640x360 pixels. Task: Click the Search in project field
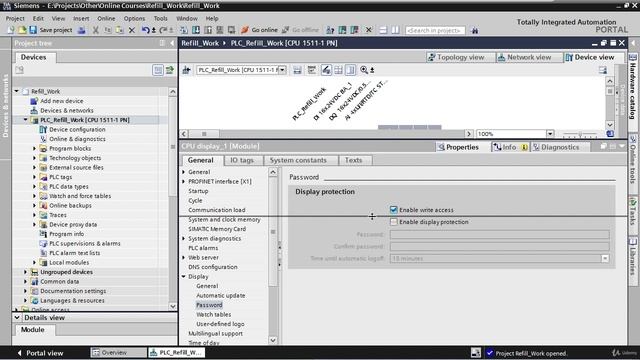(435, 30)
